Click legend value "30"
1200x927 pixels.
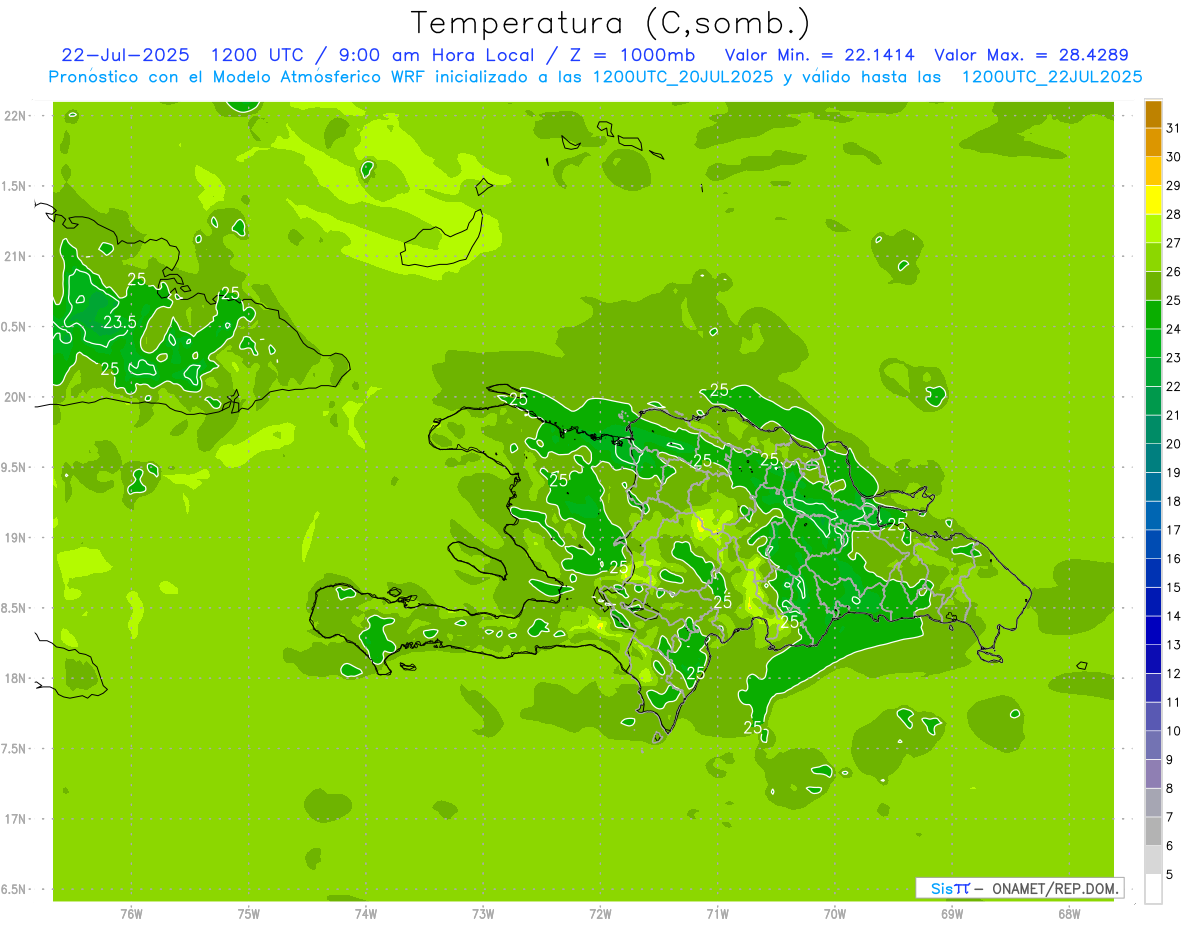pyautogui.click(x=1174, y=157)
